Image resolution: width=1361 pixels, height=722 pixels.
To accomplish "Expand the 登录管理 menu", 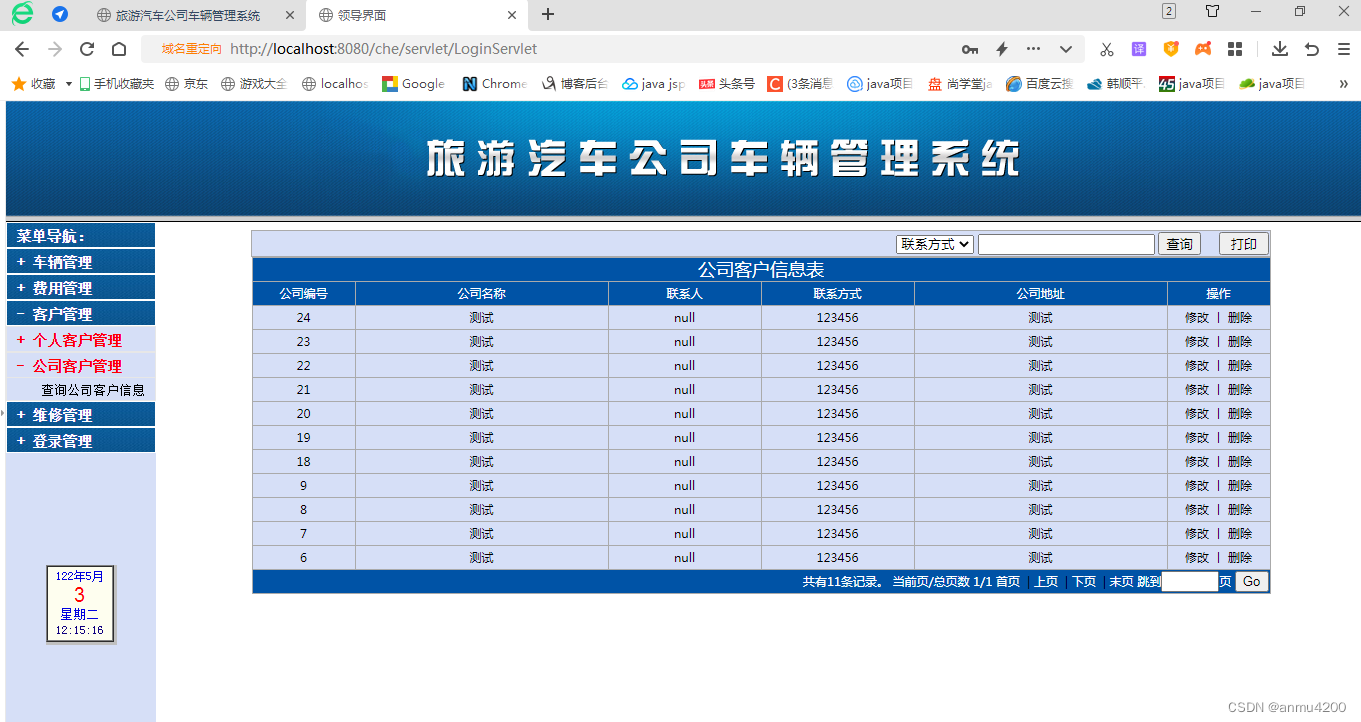I will coord(81,441).
